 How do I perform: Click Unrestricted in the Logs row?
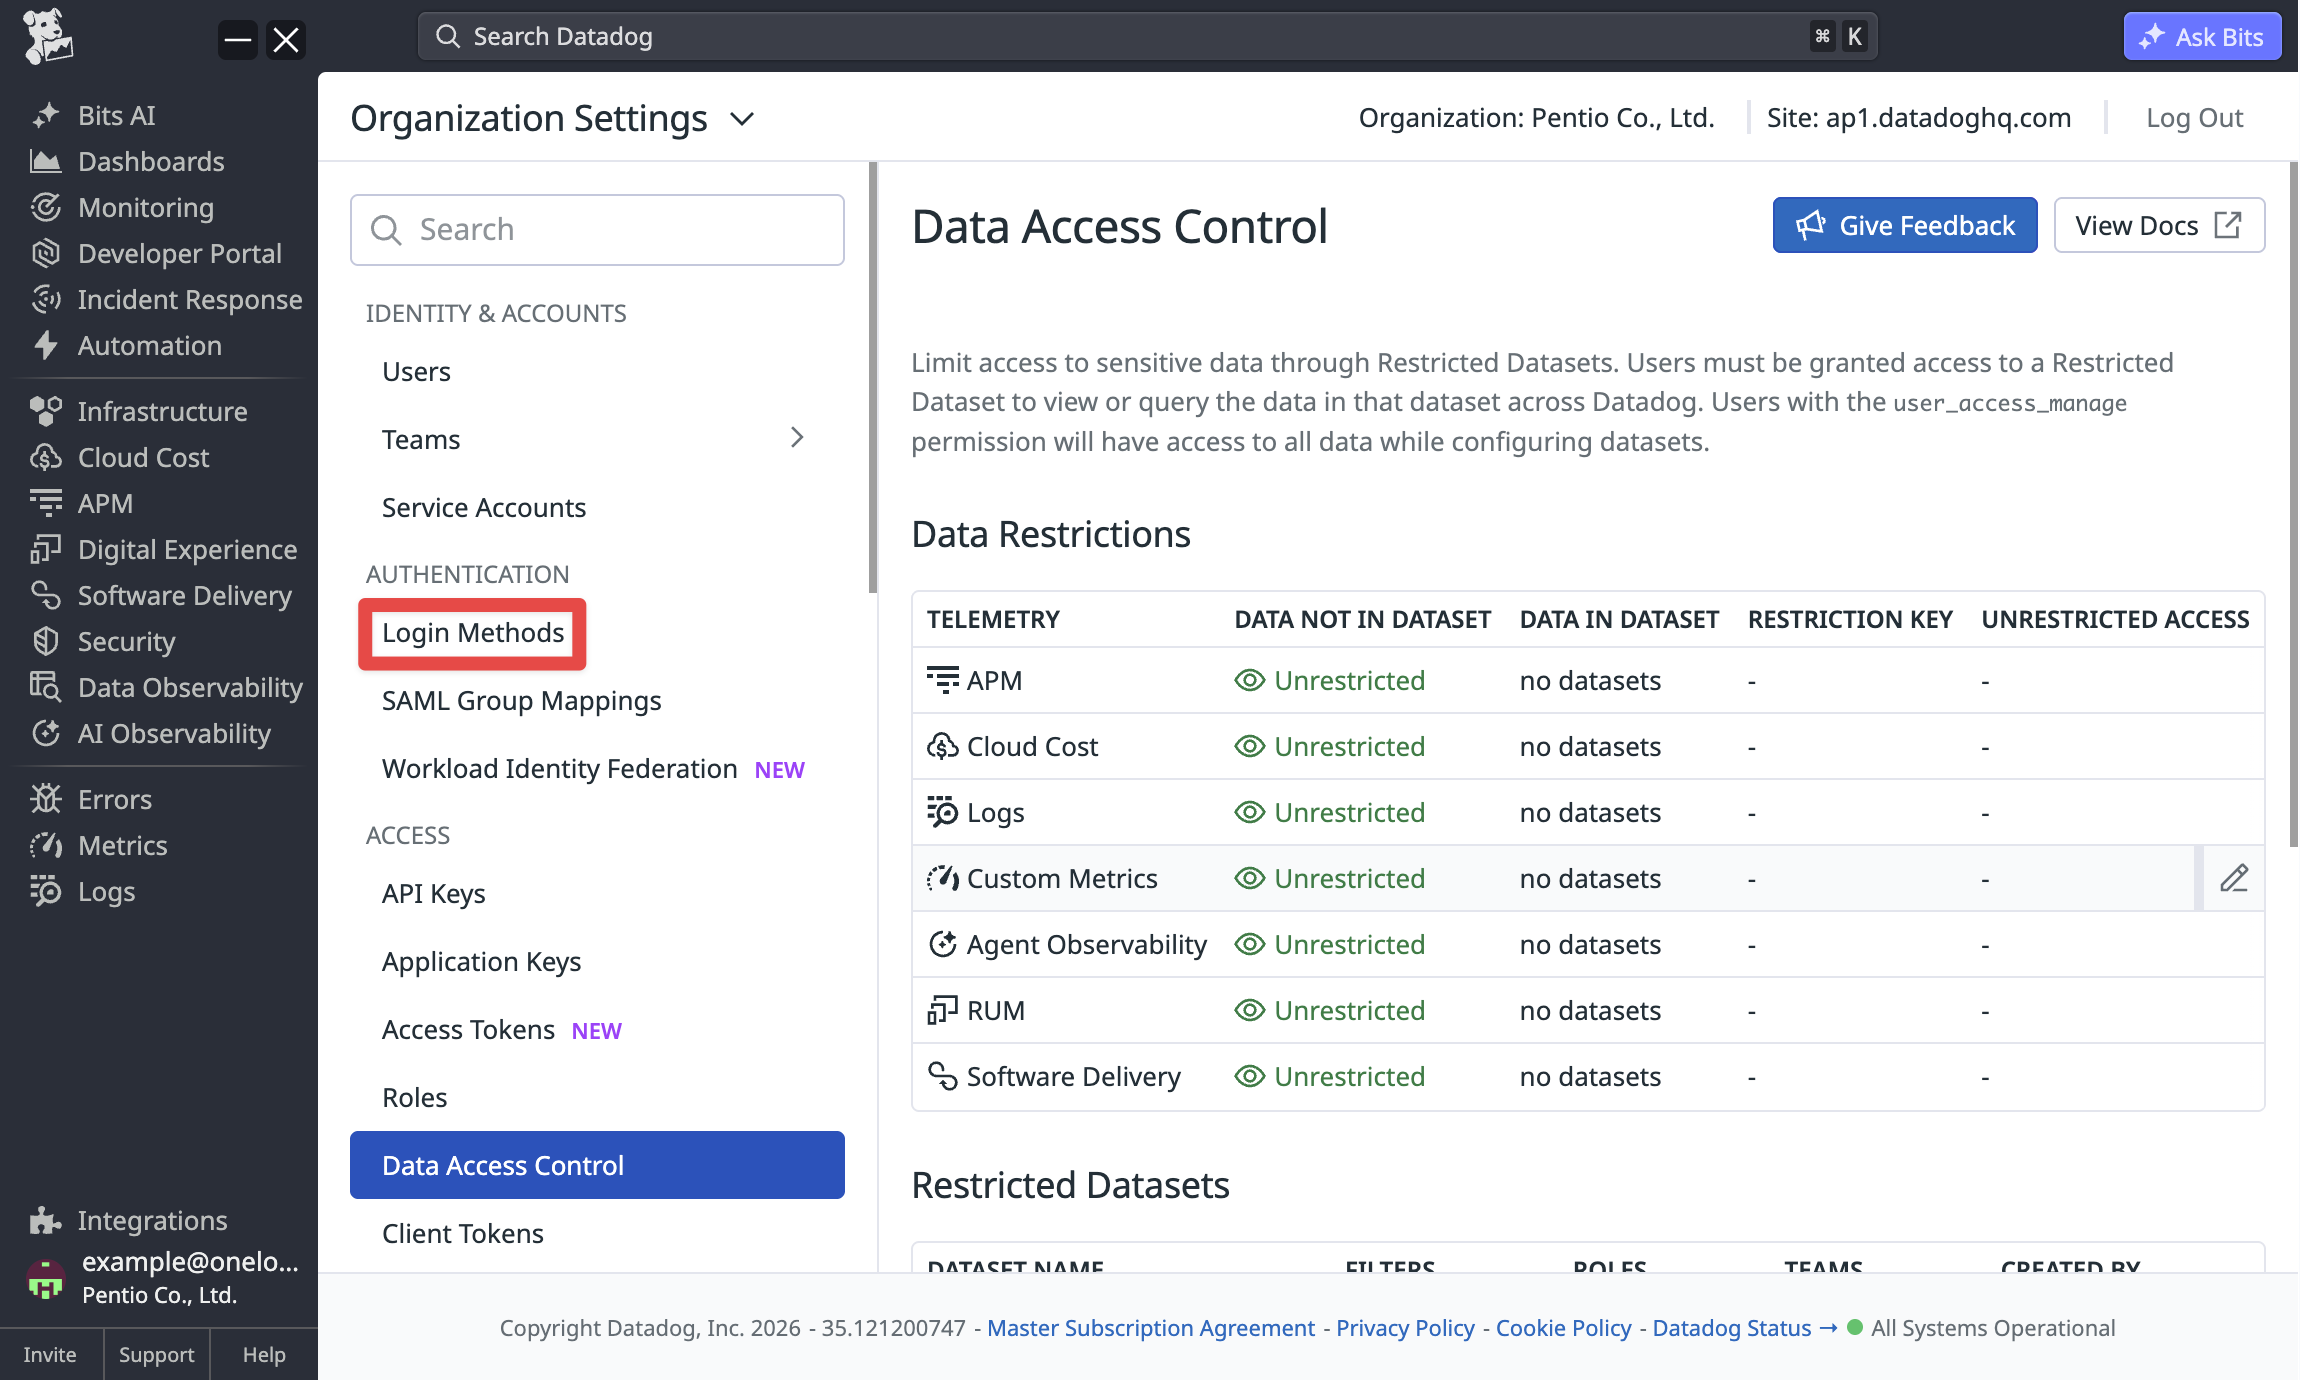click(x=1349, y=812)
